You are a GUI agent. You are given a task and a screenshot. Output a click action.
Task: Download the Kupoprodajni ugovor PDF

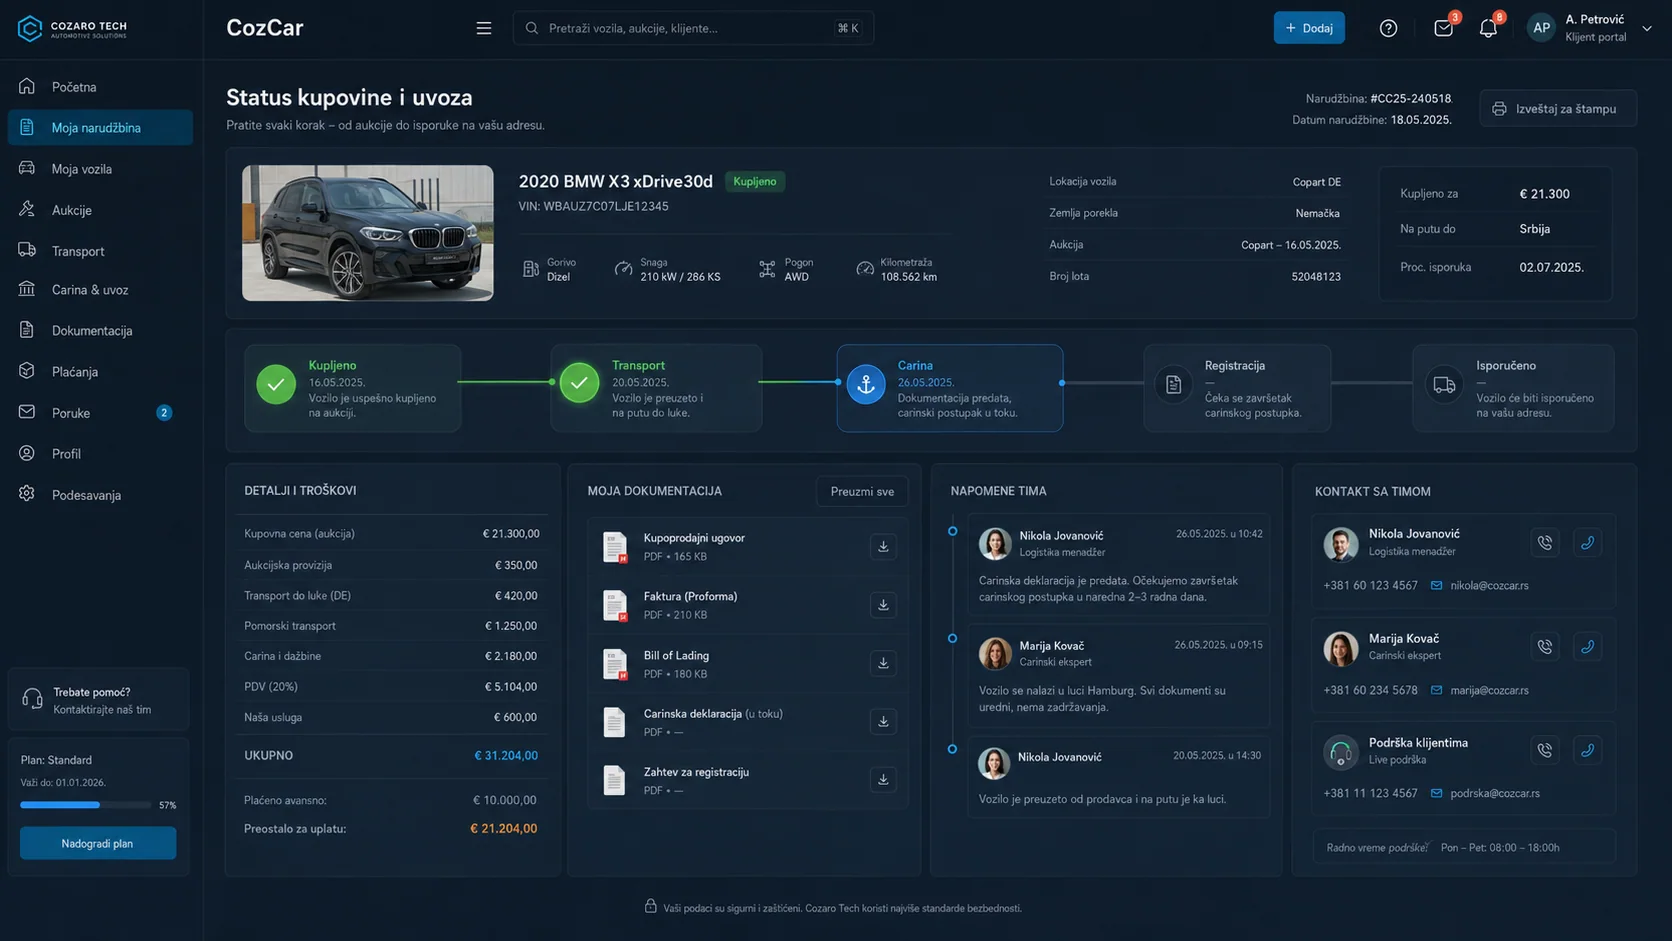coord(883,546)
